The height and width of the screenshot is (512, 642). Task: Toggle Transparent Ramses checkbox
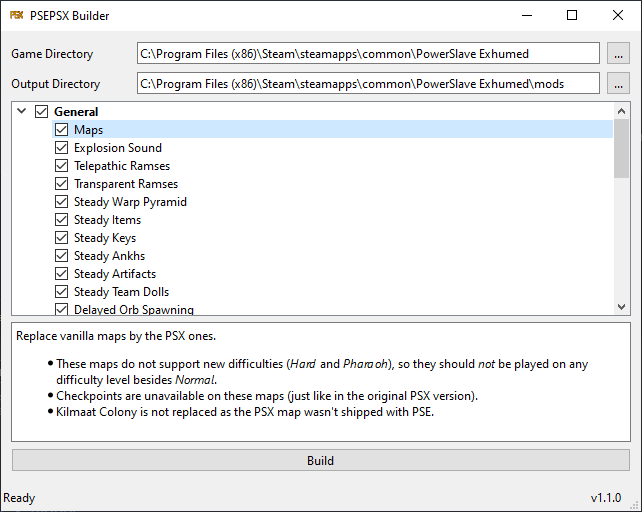(x=62, y=184)
